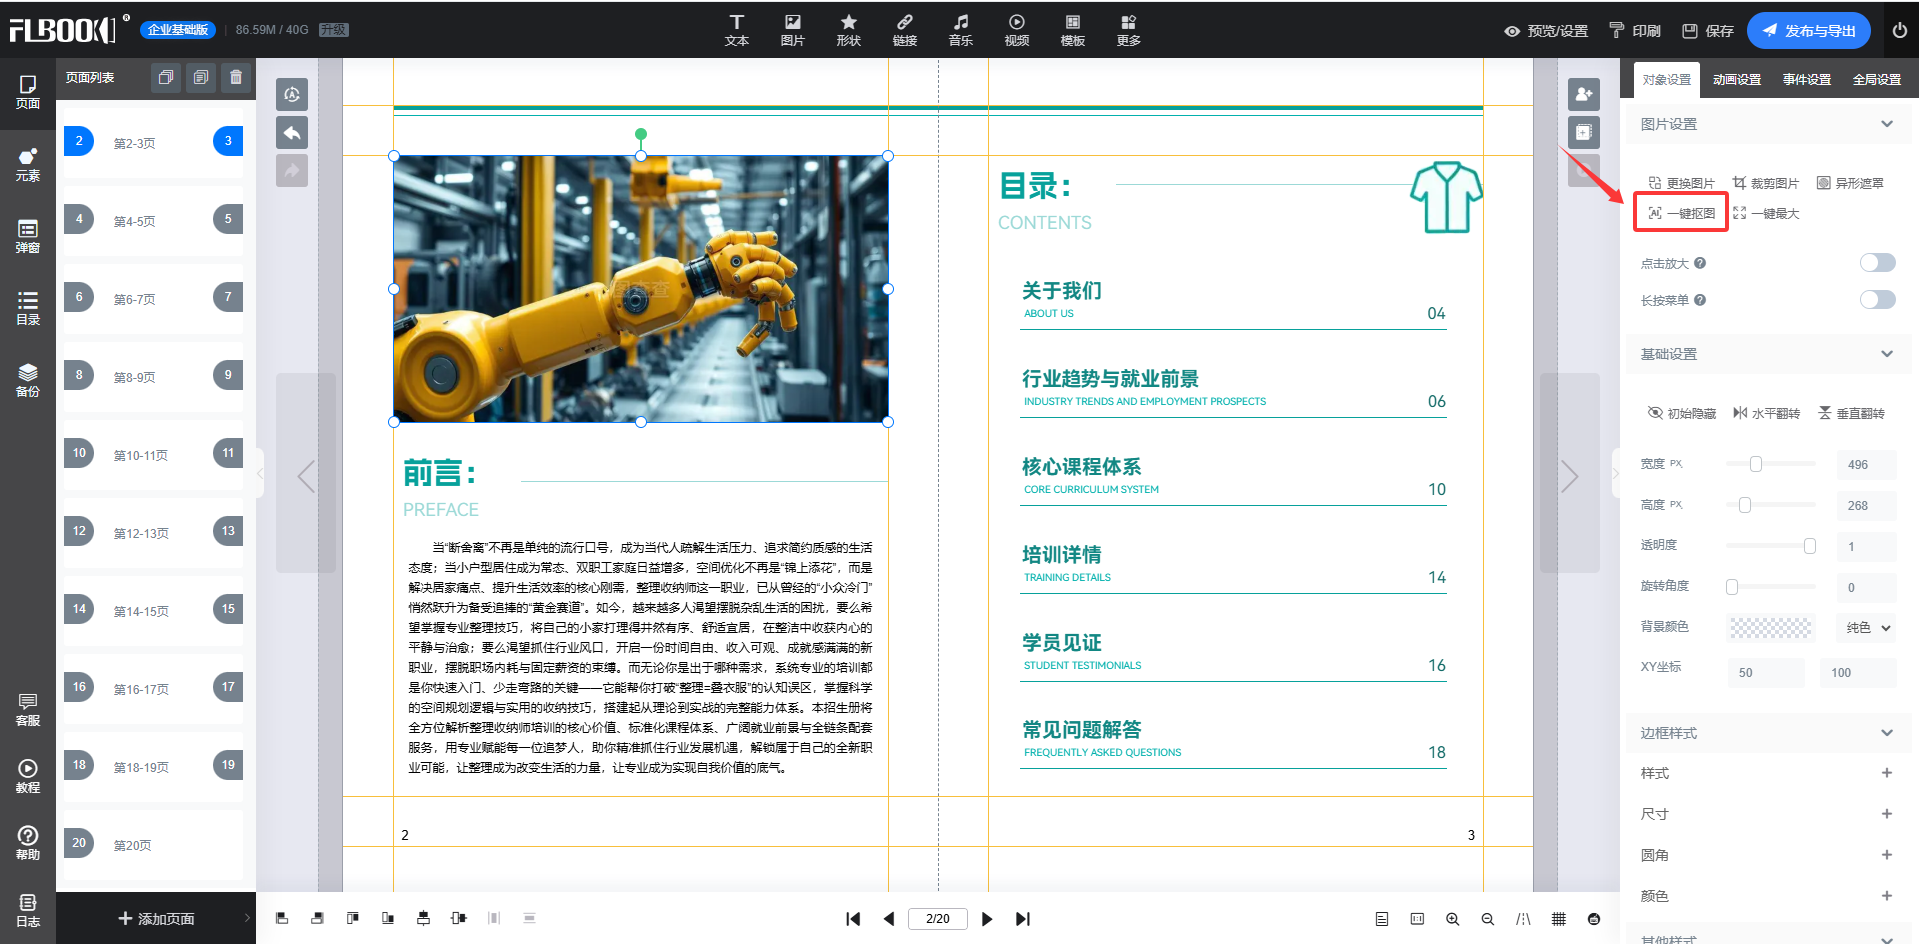Click the undo arrow icon
The image size is (1919, 944).
(x=292, y=132)
